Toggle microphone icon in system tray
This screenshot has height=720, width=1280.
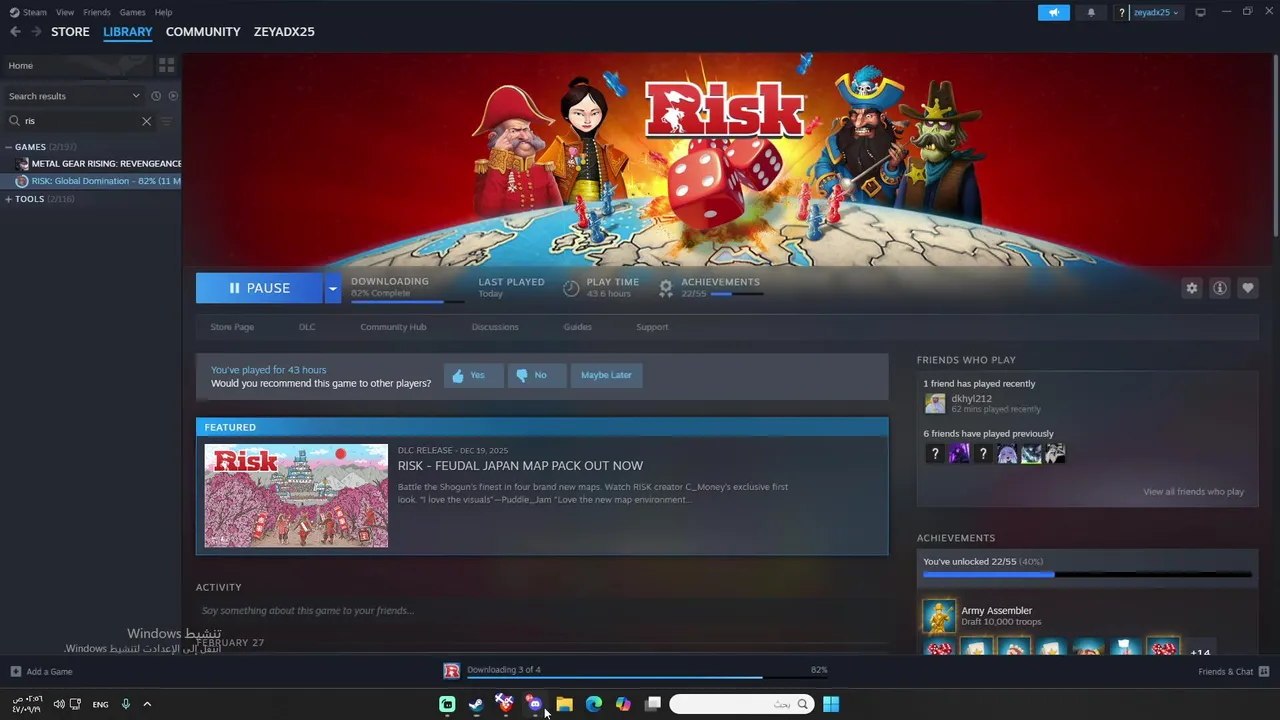click(x=126, y=704)
